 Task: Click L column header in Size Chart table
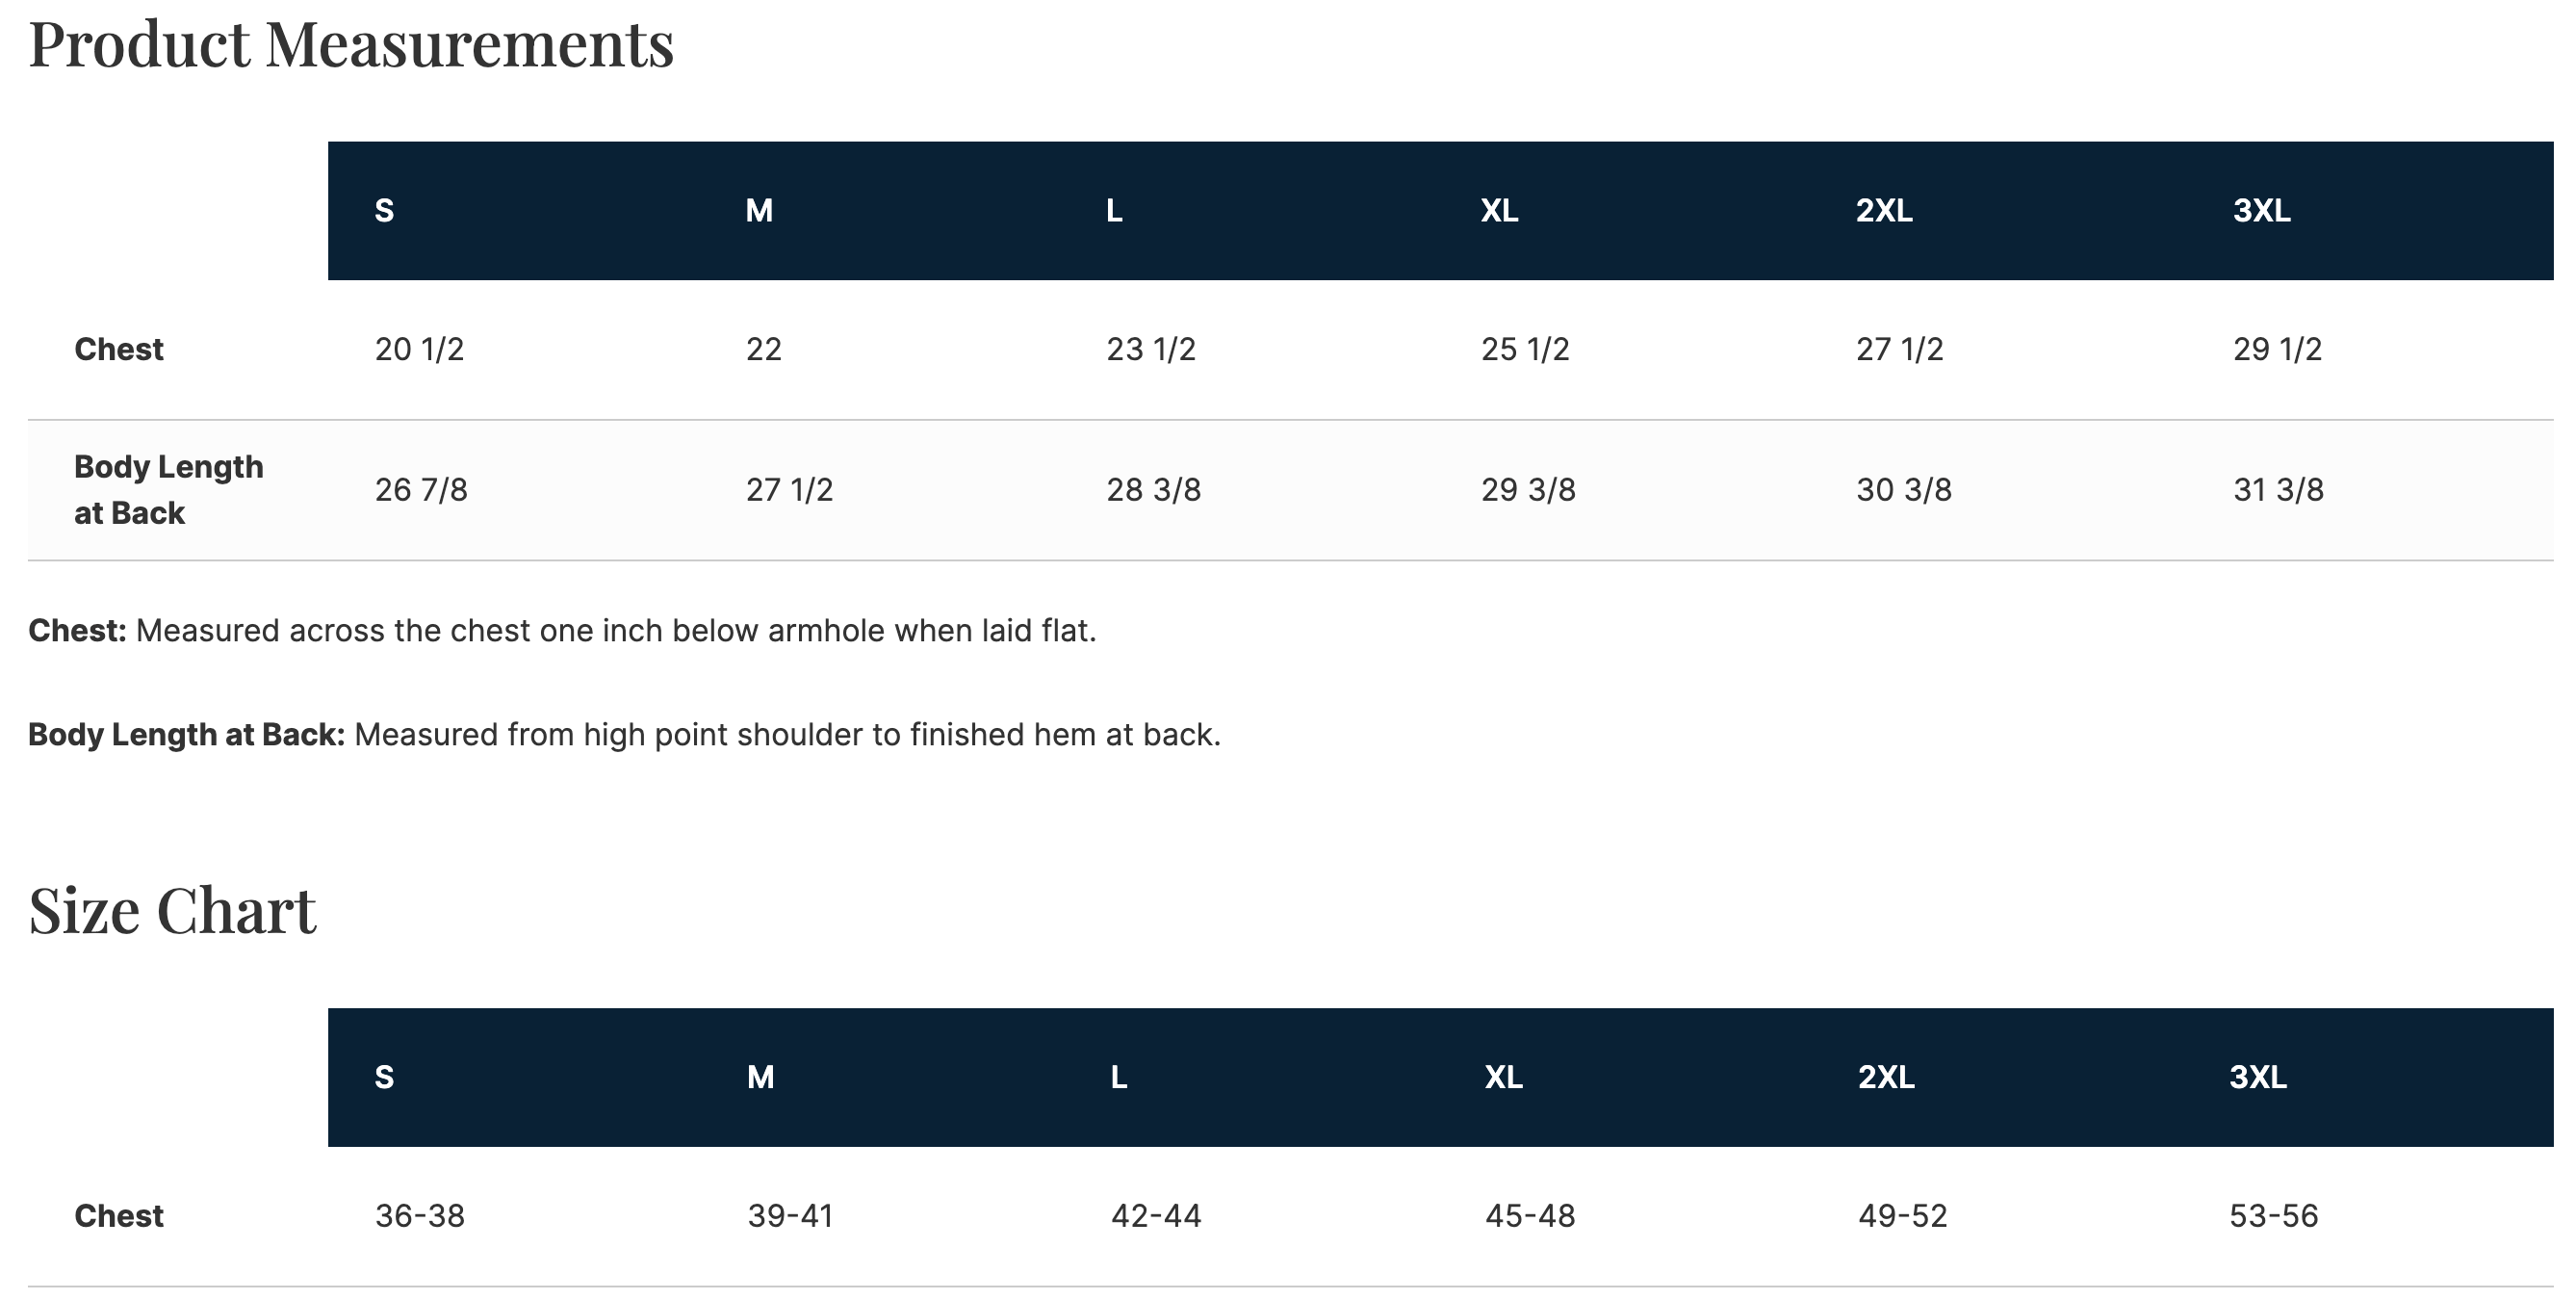tap(1118, 1077)
